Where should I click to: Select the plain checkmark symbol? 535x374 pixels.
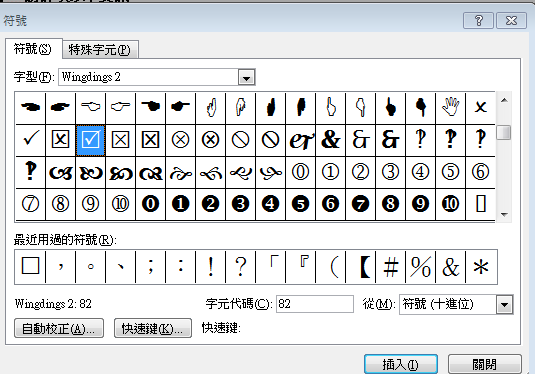tap(30, 140)
